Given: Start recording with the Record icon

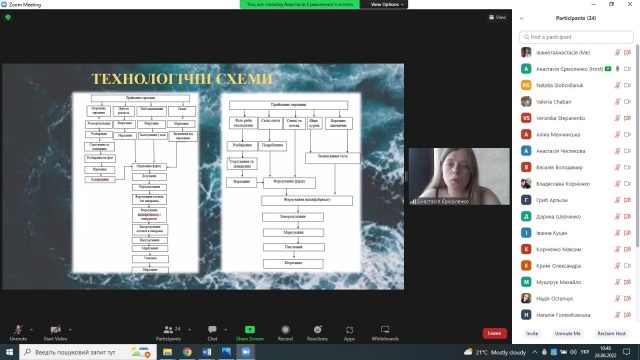Looking at the screenshot, I should point(285,329).
